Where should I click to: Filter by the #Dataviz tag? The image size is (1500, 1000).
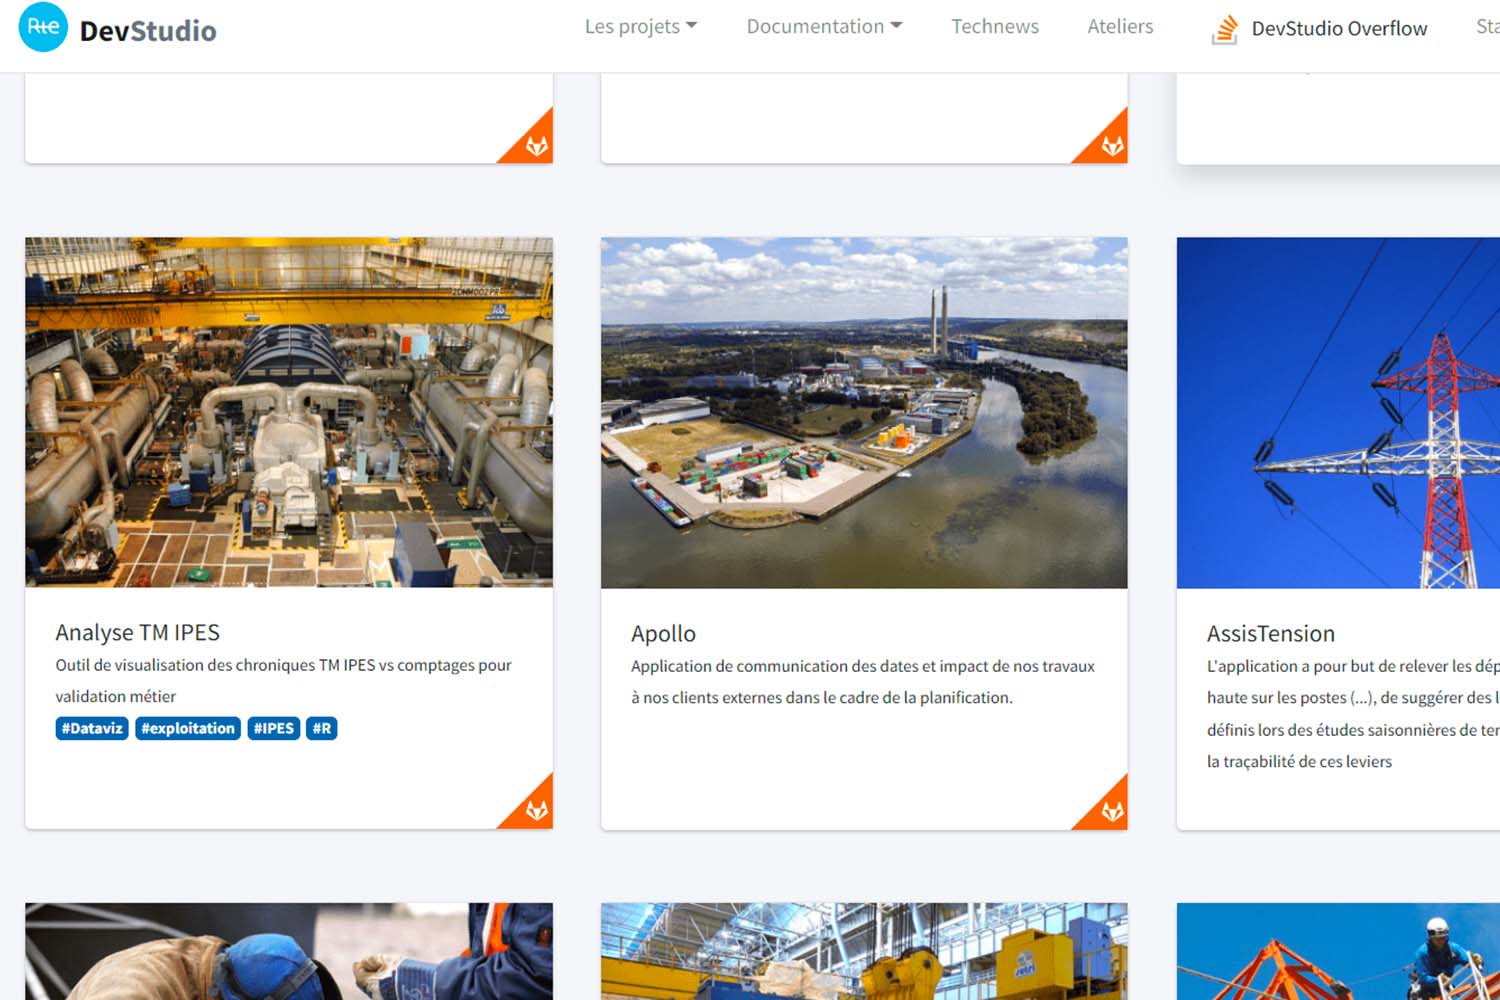(92, 728)
